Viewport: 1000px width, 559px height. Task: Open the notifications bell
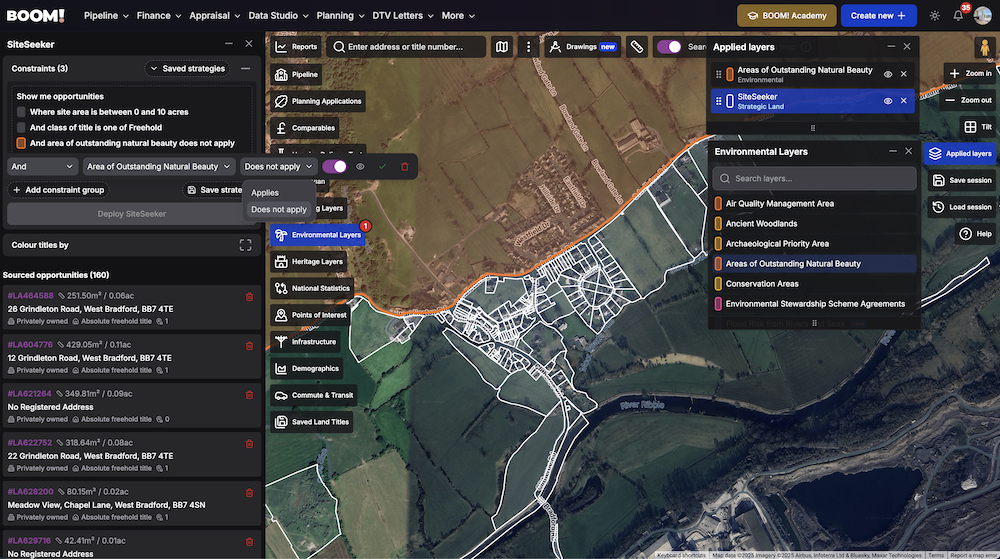tap(958, 16)
